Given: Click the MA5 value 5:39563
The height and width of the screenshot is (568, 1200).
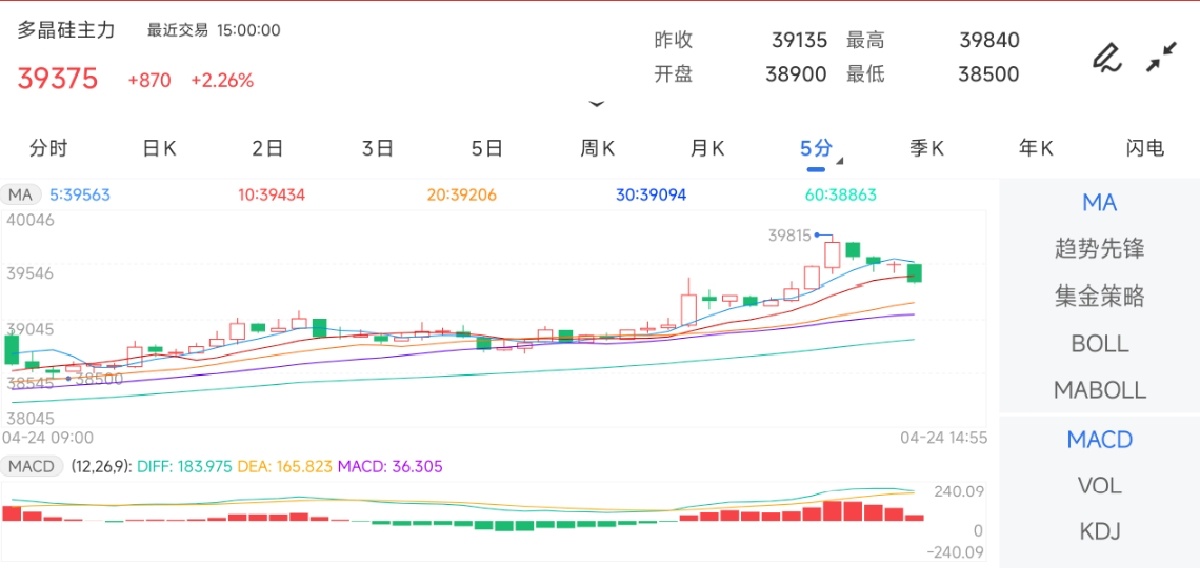Looking at the screenshot, I should (x=80, y=195).
